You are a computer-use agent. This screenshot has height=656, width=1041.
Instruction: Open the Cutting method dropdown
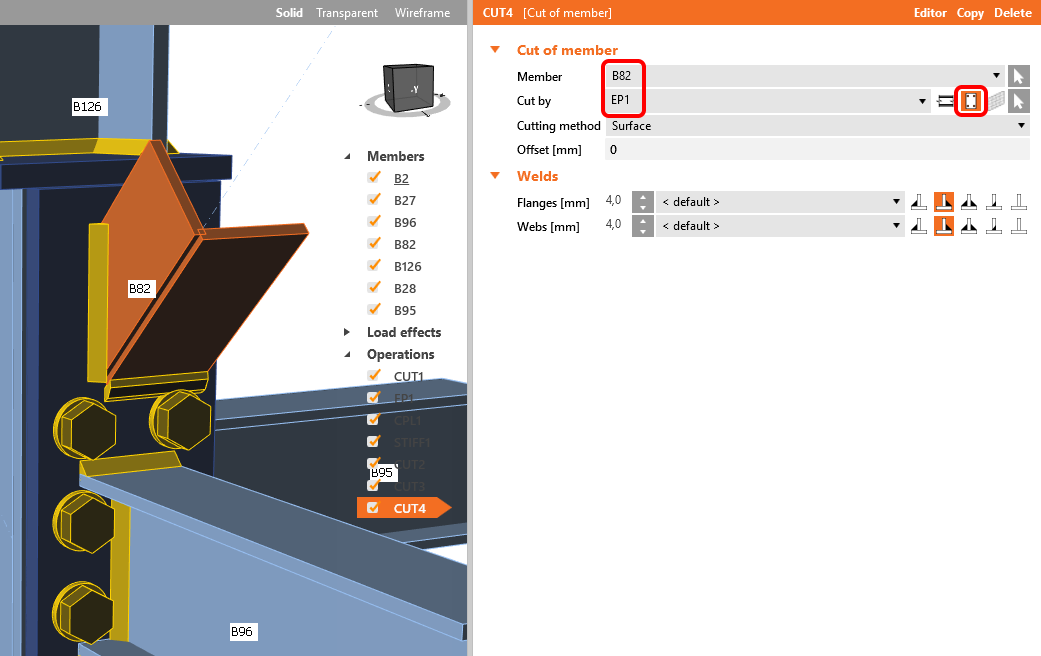click(818, 125)
